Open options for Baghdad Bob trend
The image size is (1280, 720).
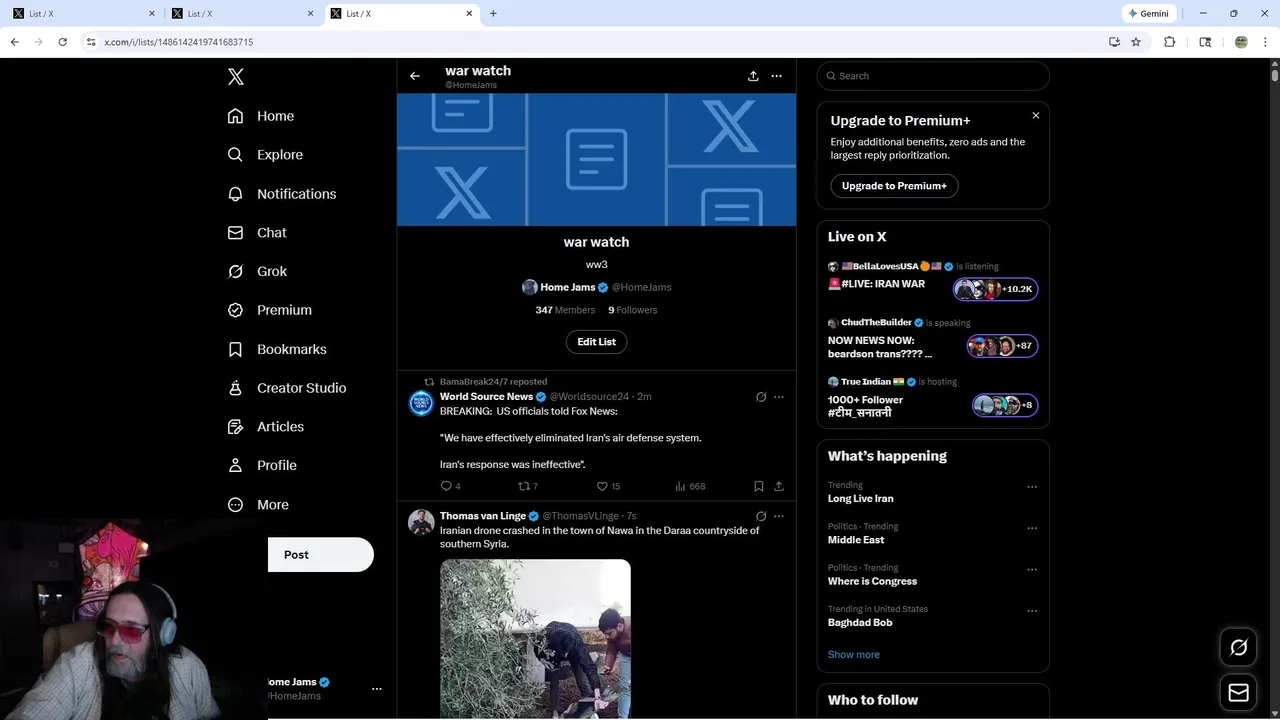(1032, 611)
